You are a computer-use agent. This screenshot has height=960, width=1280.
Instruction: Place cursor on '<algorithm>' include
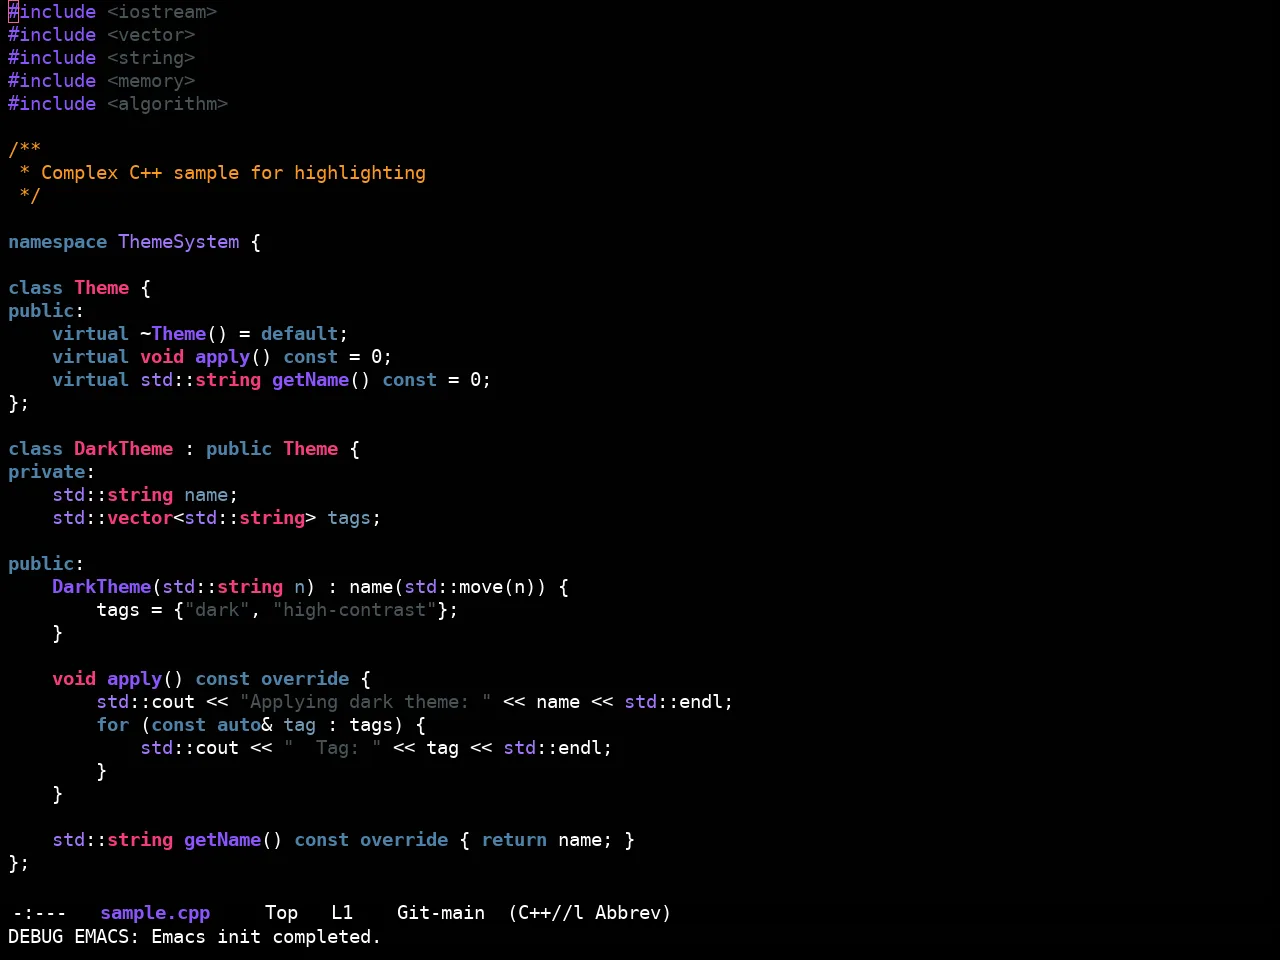pos(167,104)
